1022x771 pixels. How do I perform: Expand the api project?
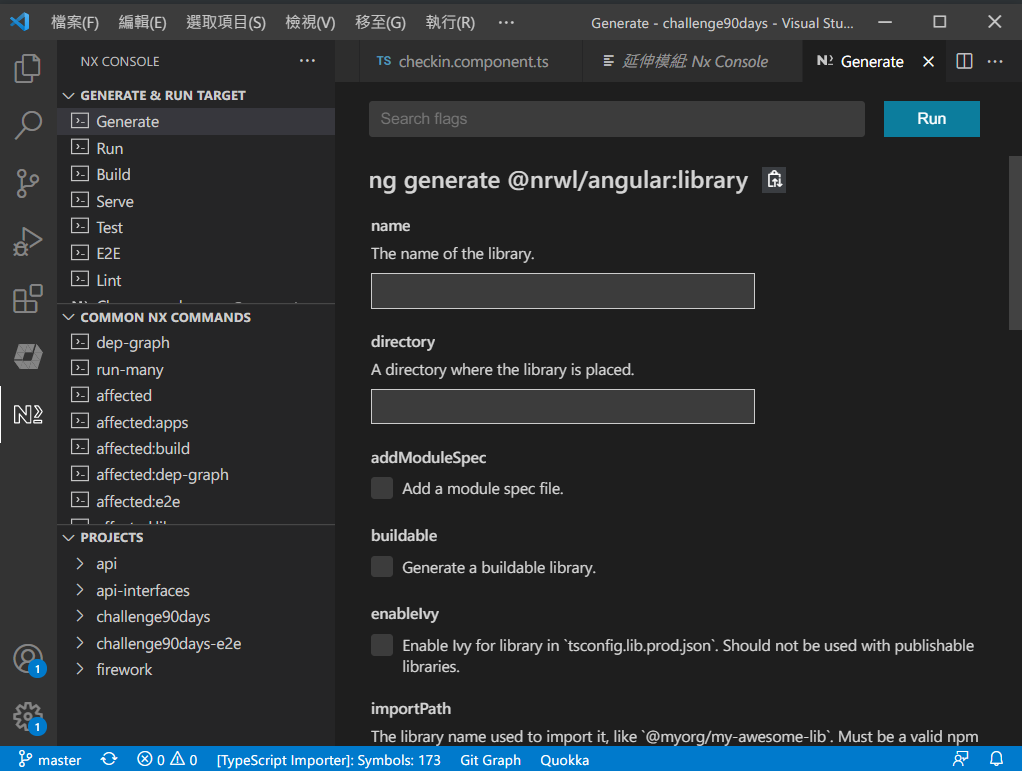[80, 564]
